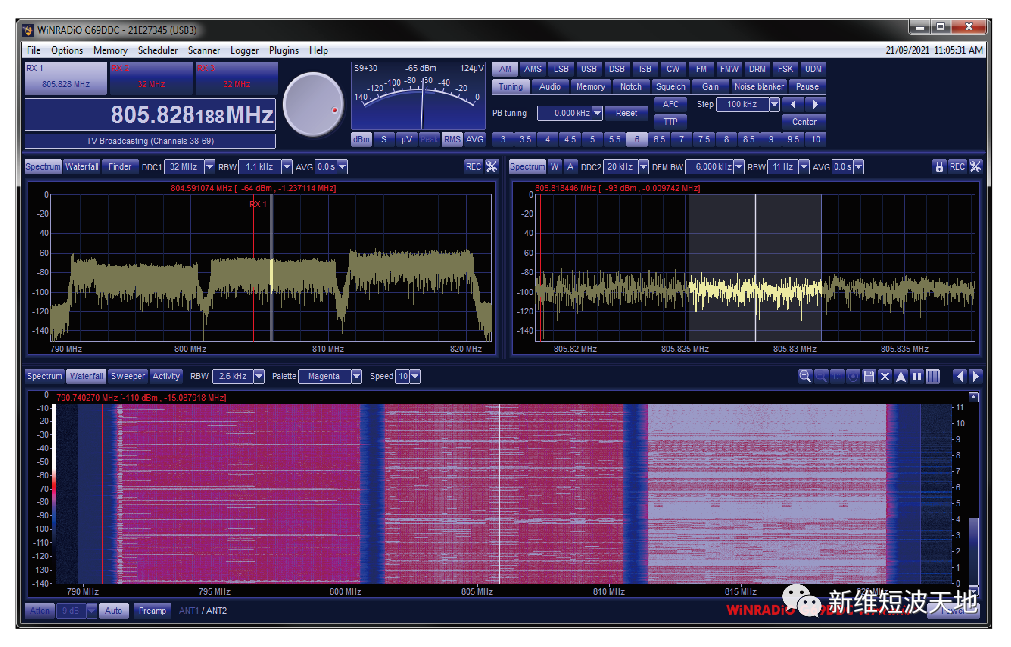Select LSB demodulation mode
This screenshot has width=1011, height=647.
click(x=561, y=69)
